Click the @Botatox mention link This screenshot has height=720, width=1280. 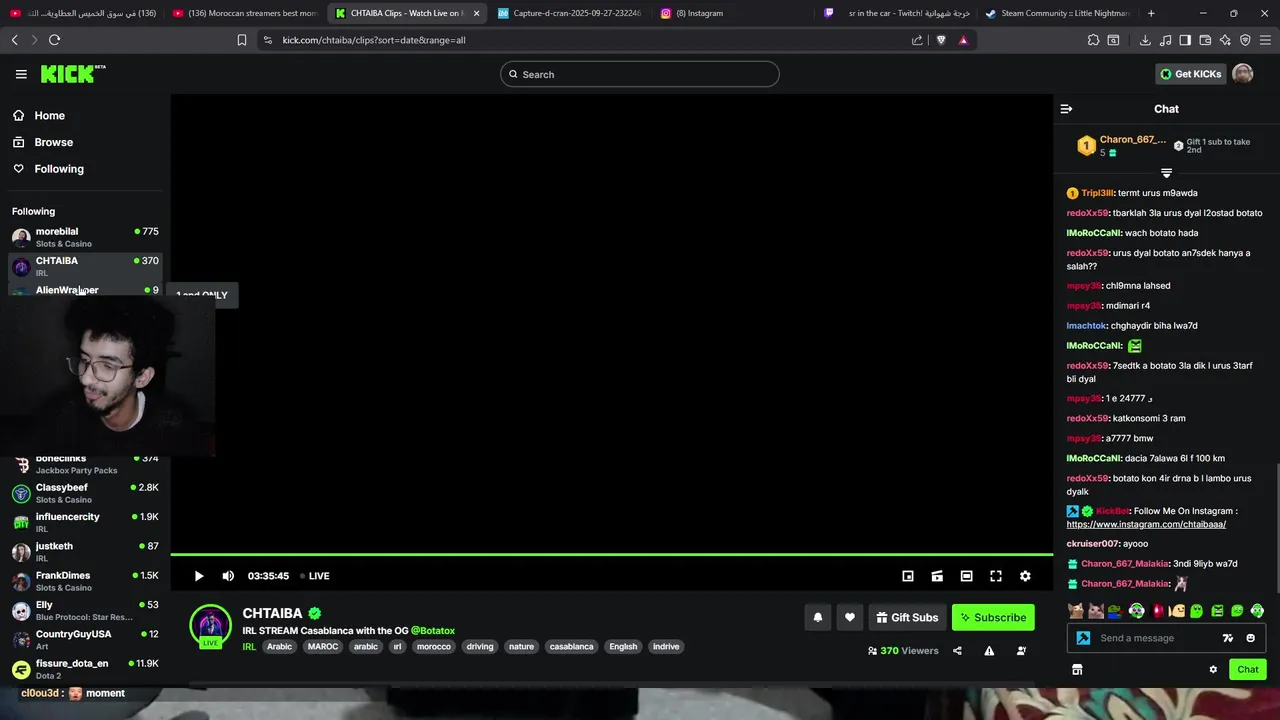point(433,631)
